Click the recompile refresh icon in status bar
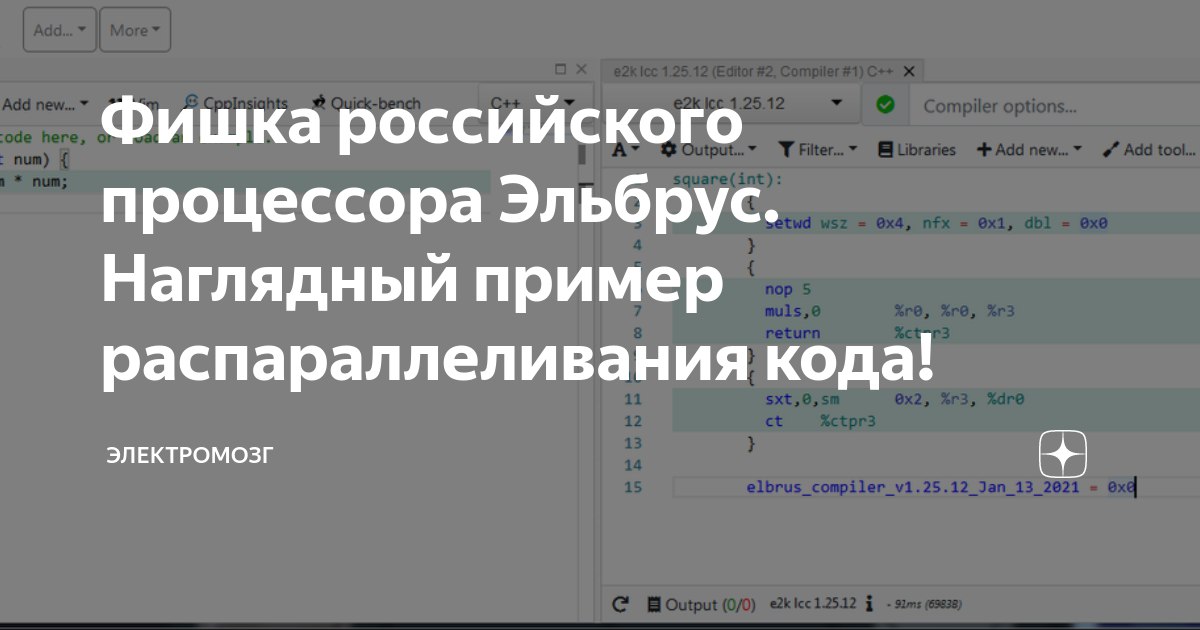The width and height of the screenshot is (1200, 630). click(621, 604)
